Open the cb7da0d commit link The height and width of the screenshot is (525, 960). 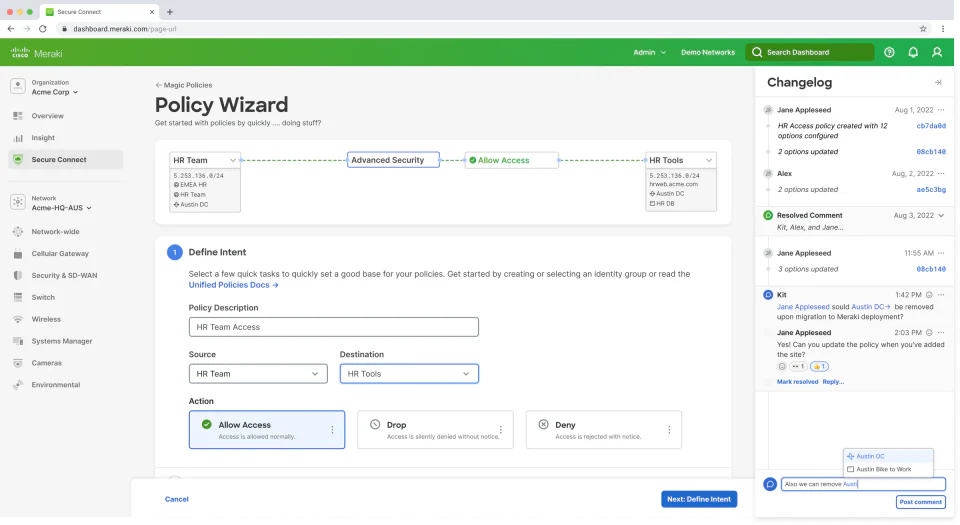(931, 126)
